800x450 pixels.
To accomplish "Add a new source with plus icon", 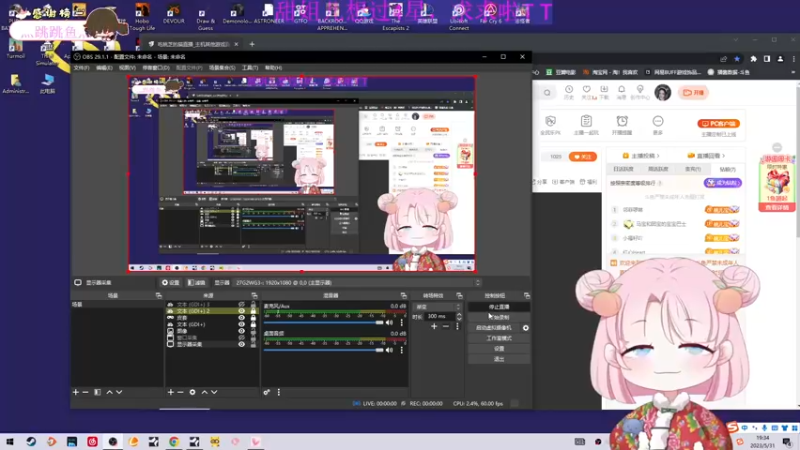I will pos(170,392).
